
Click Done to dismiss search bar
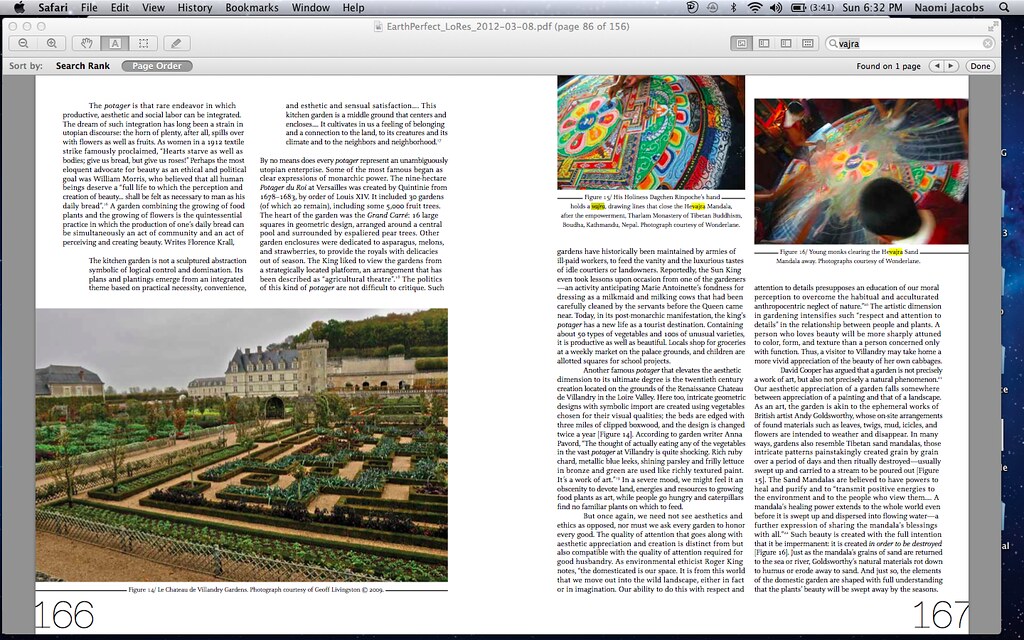tap(980, 66)
